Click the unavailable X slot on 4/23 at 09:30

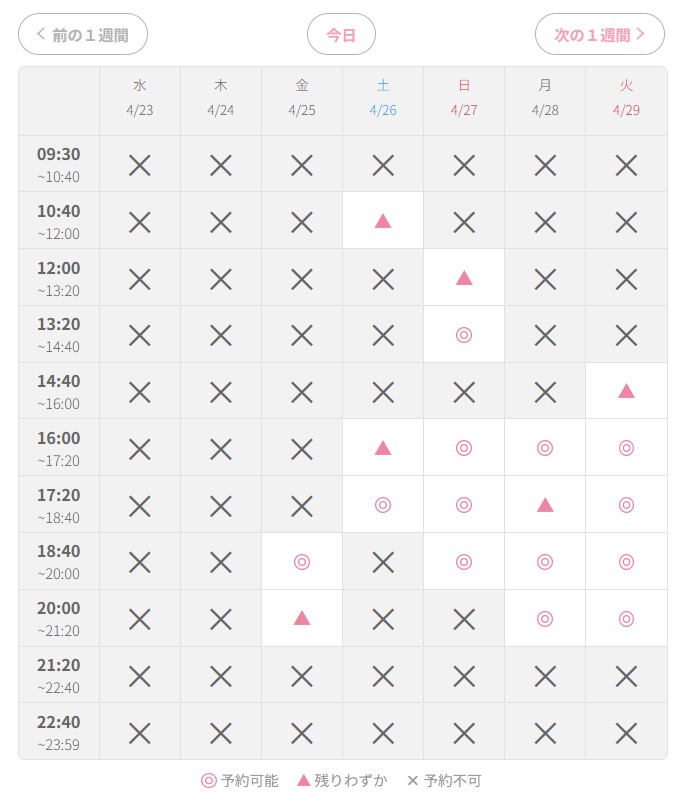(x=139, y=165)
